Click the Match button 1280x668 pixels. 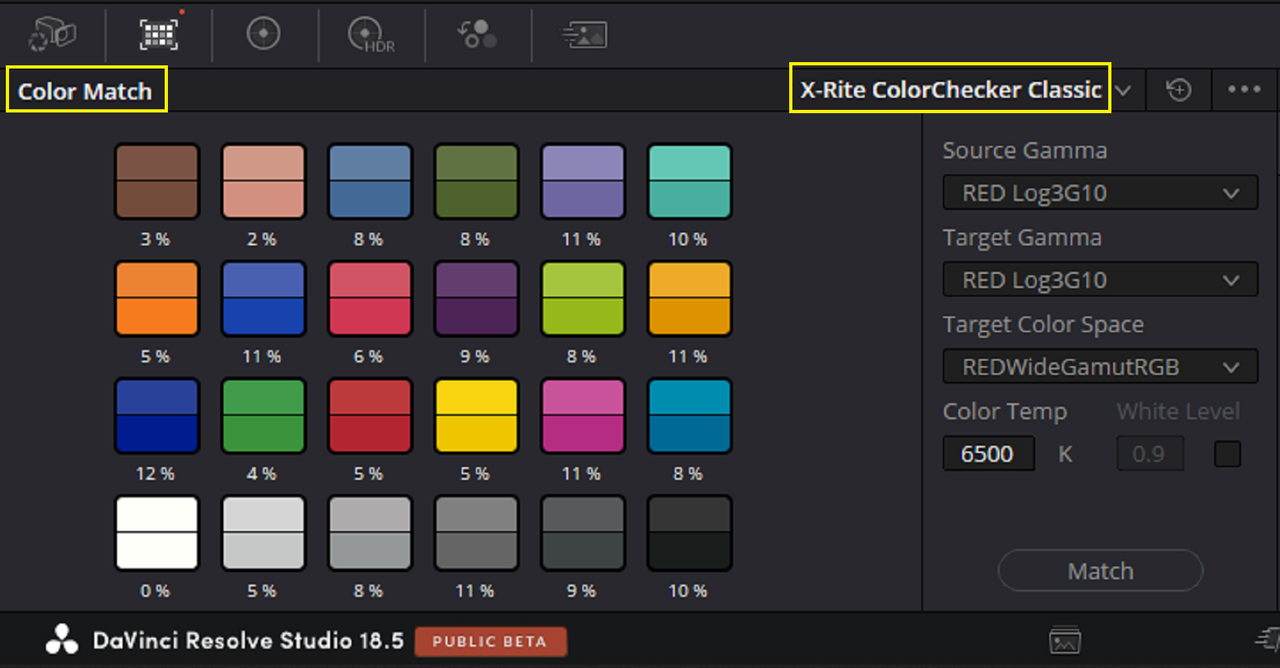(x=1100, y=571)
